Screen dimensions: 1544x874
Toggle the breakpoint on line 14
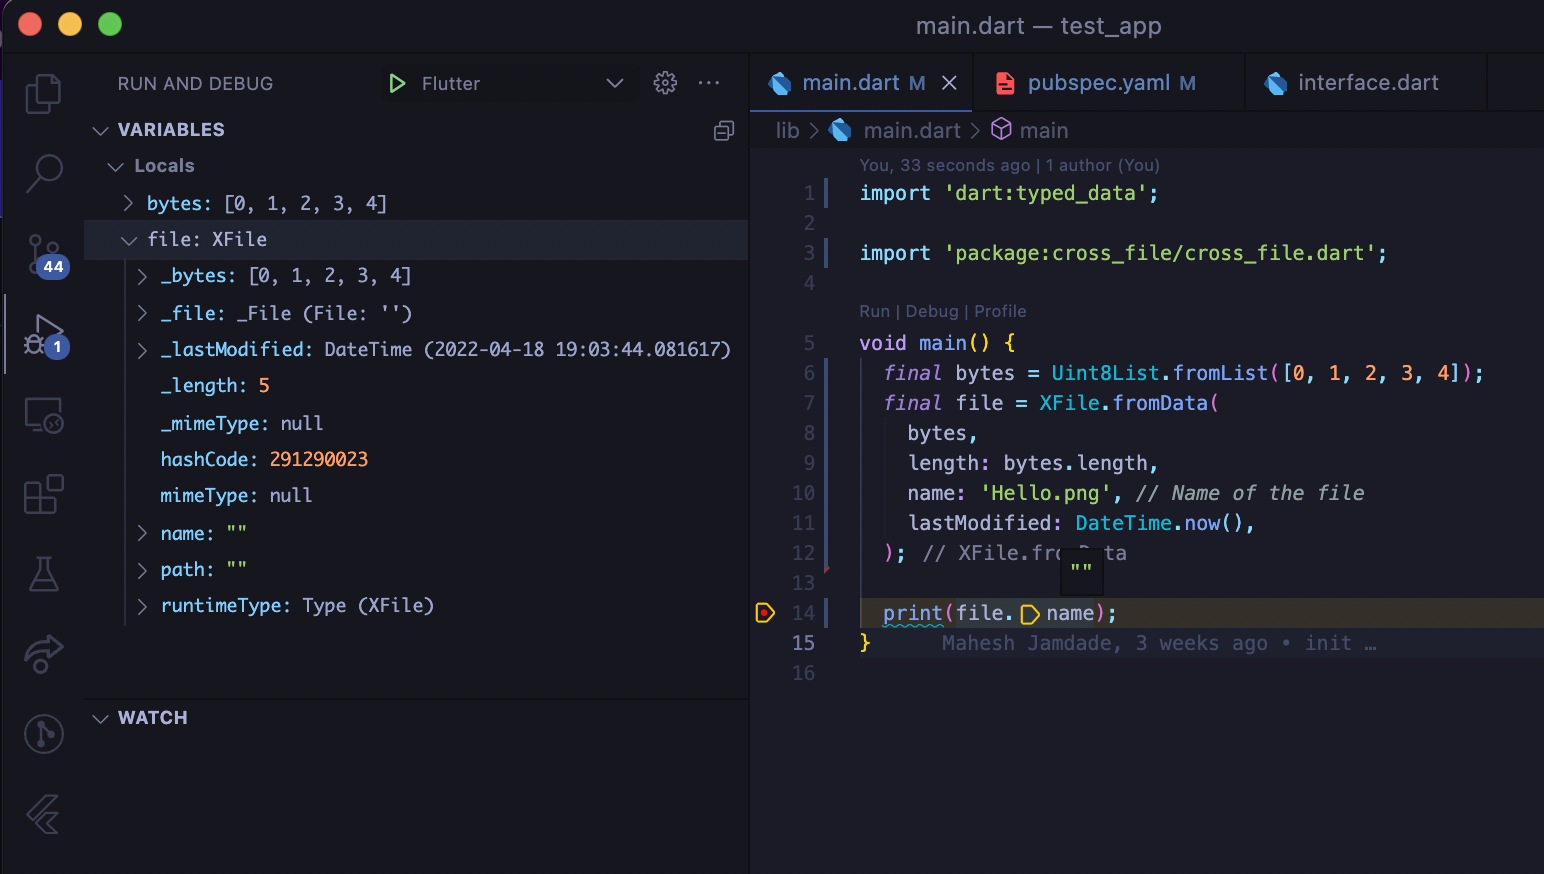click(x=765, y=612)
